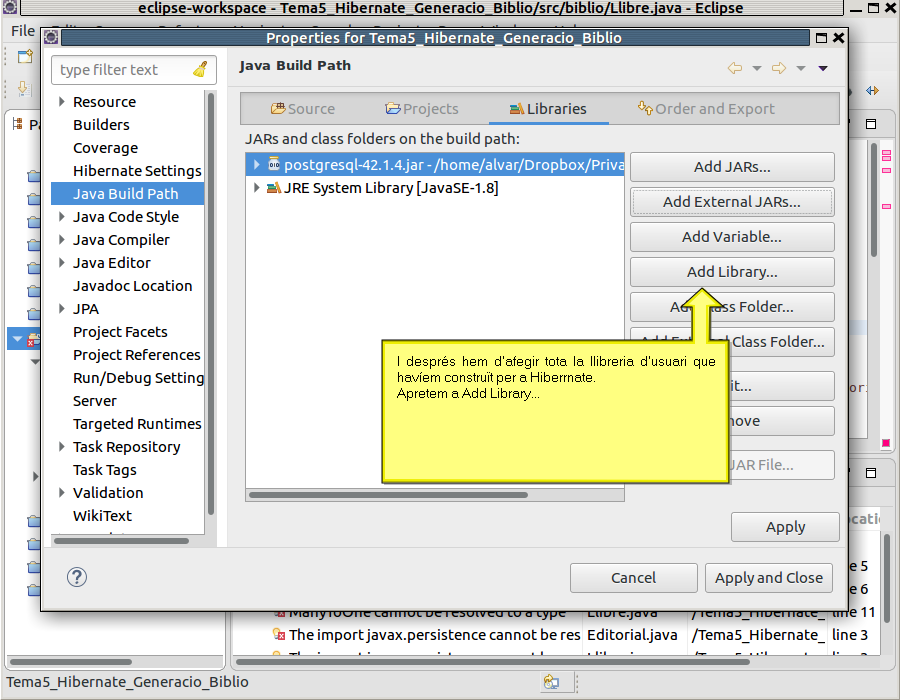Select Hibernate Settings item
900x700 pixels.
coord(137,170)
